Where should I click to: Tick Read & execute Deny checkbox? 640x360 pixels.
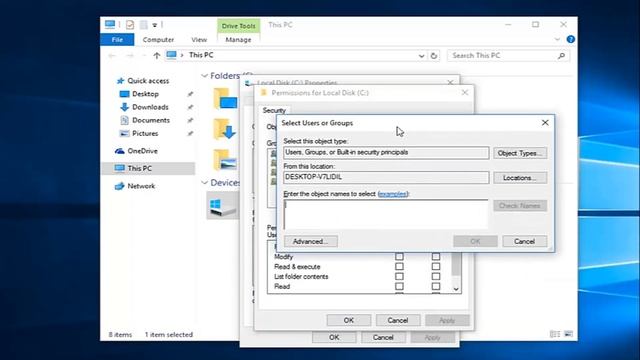coord(436,267)
